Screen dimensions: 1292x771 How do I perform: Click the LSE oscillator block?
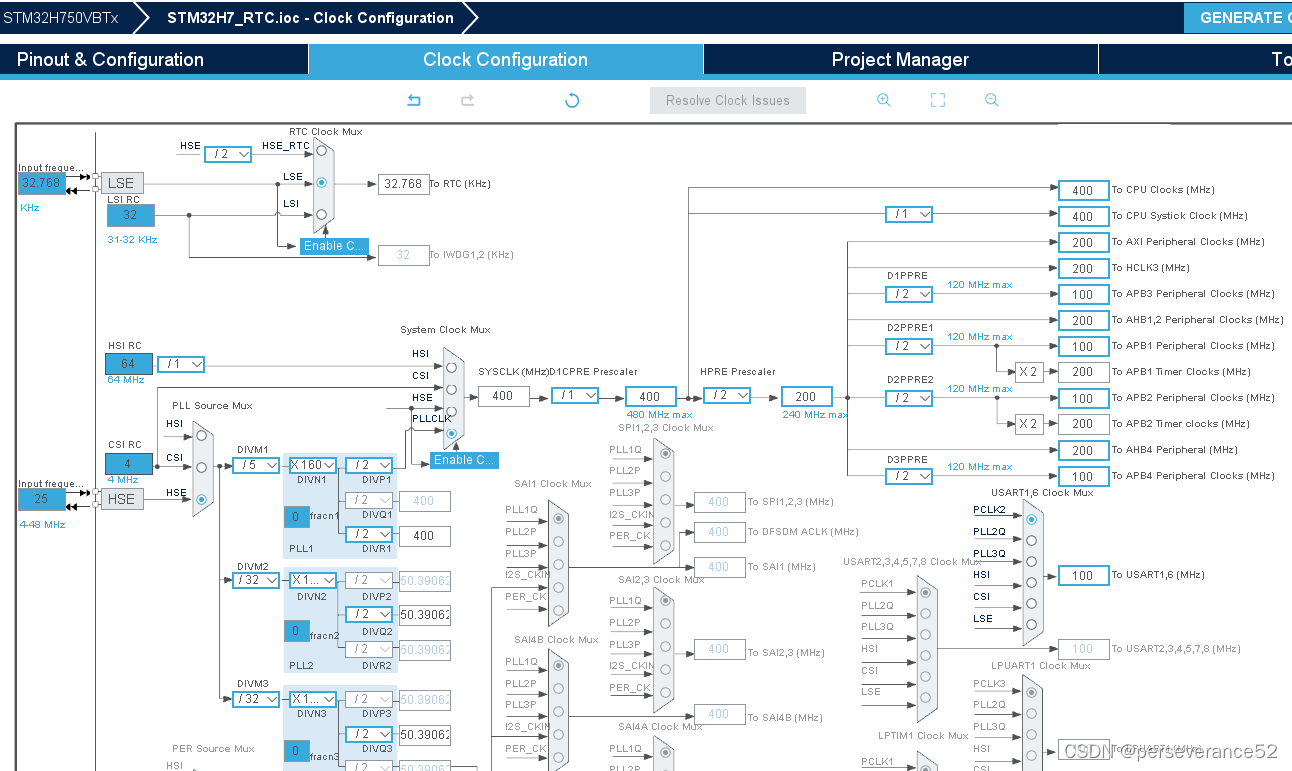coord(121,183)
